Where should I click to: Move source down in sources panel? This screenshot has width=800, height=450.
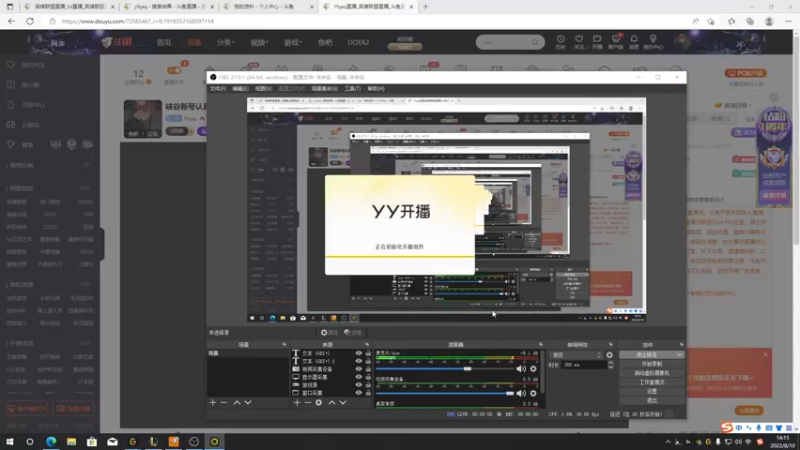point(343,403)
